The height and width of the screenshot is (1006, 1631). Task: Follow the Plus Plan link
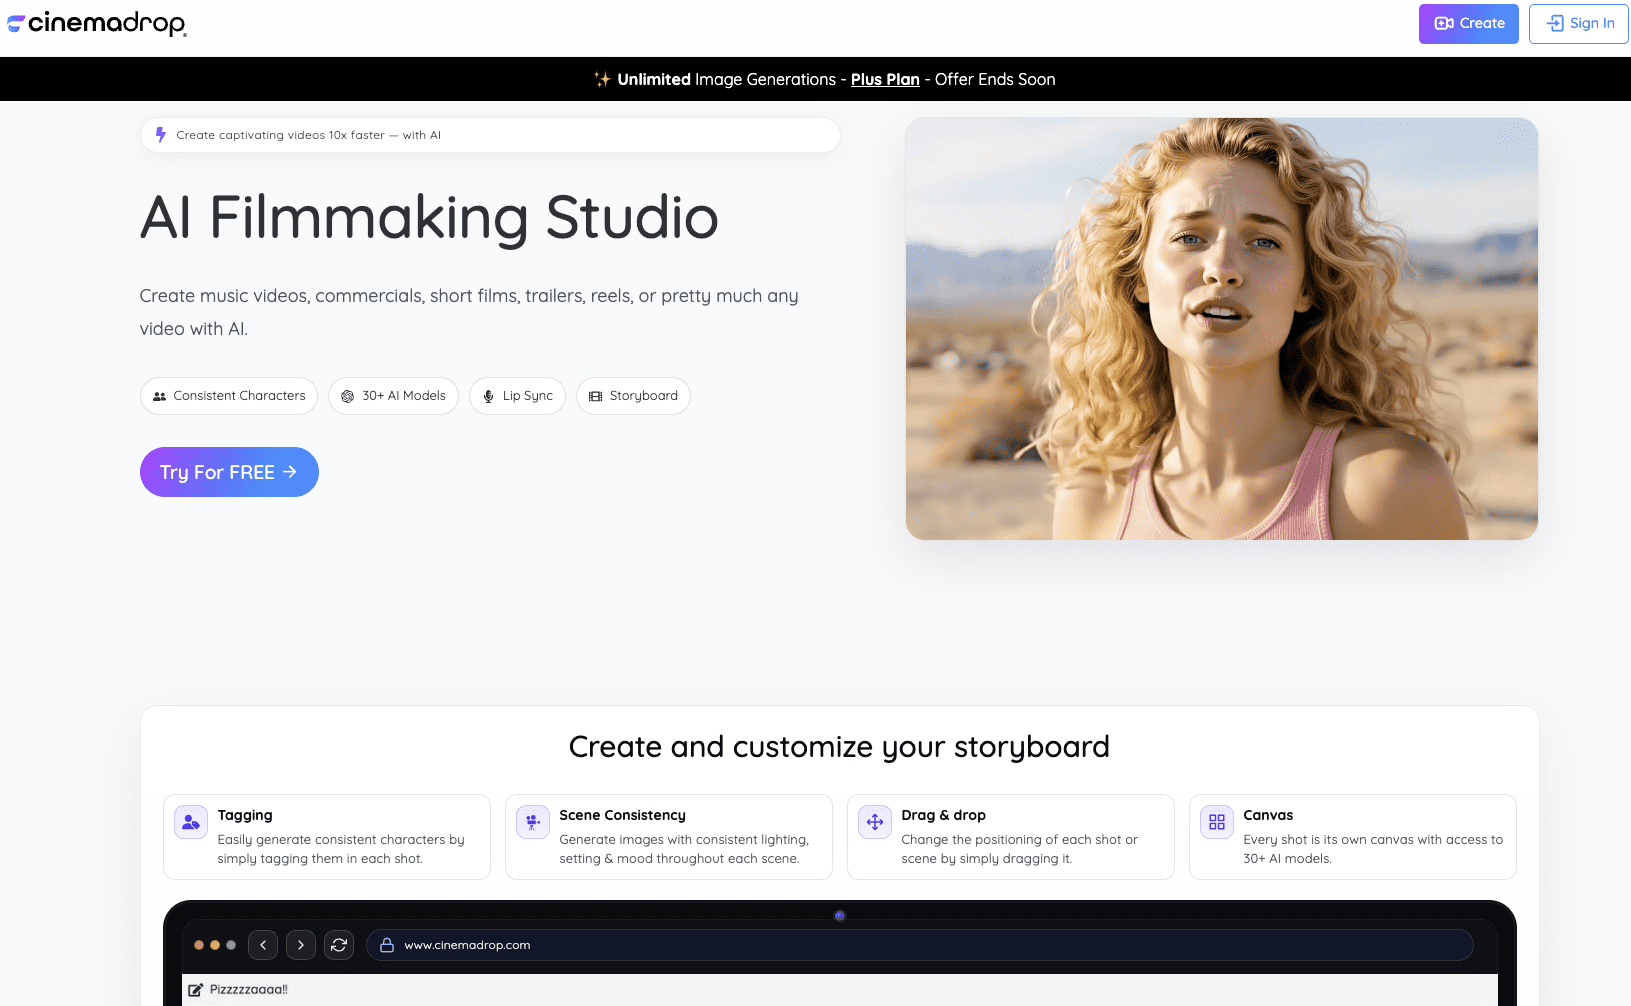coord(884,80)
